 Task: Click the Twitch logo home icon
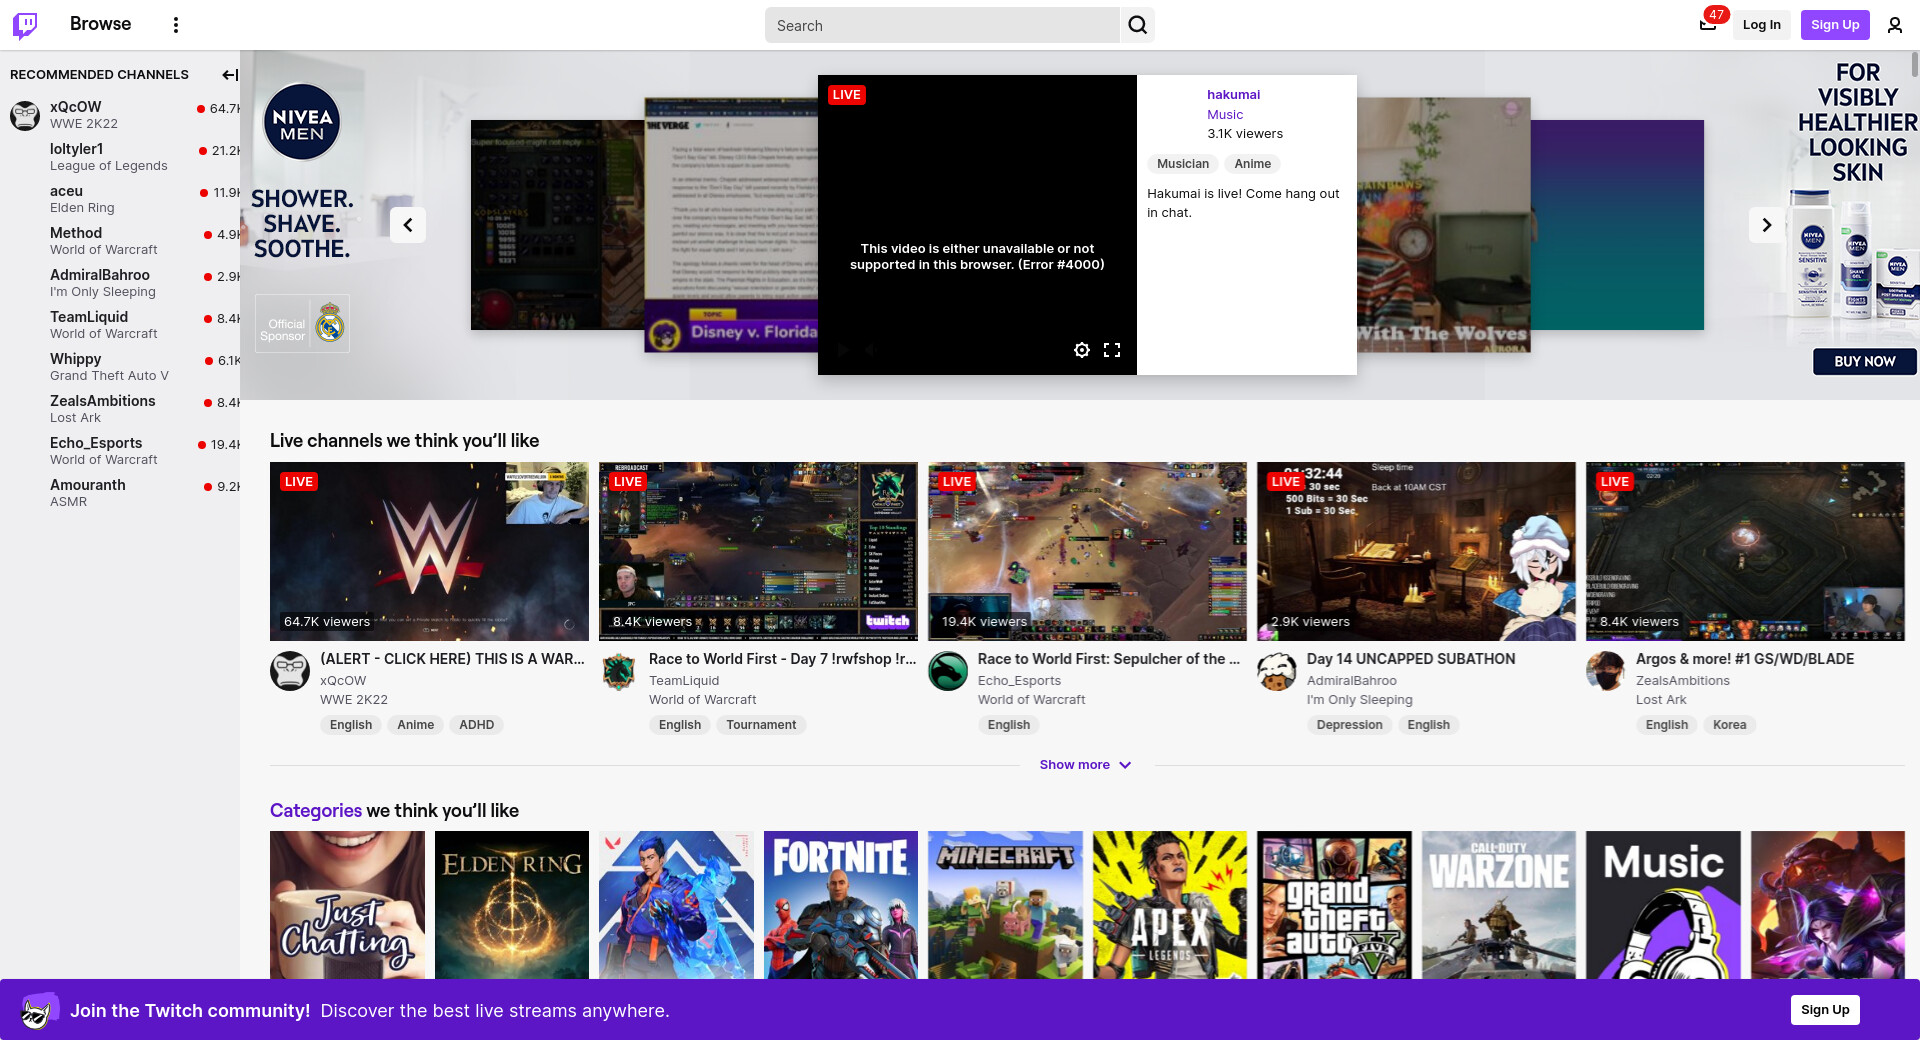(25, 25)
